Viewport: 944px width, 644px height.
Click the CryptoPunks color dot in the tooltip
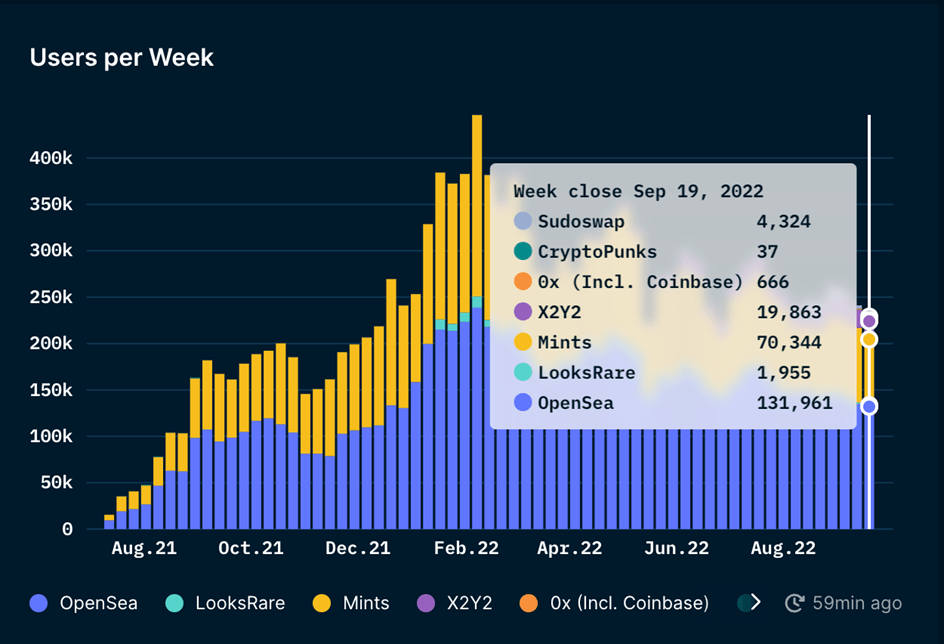click(x=523, y=251)
